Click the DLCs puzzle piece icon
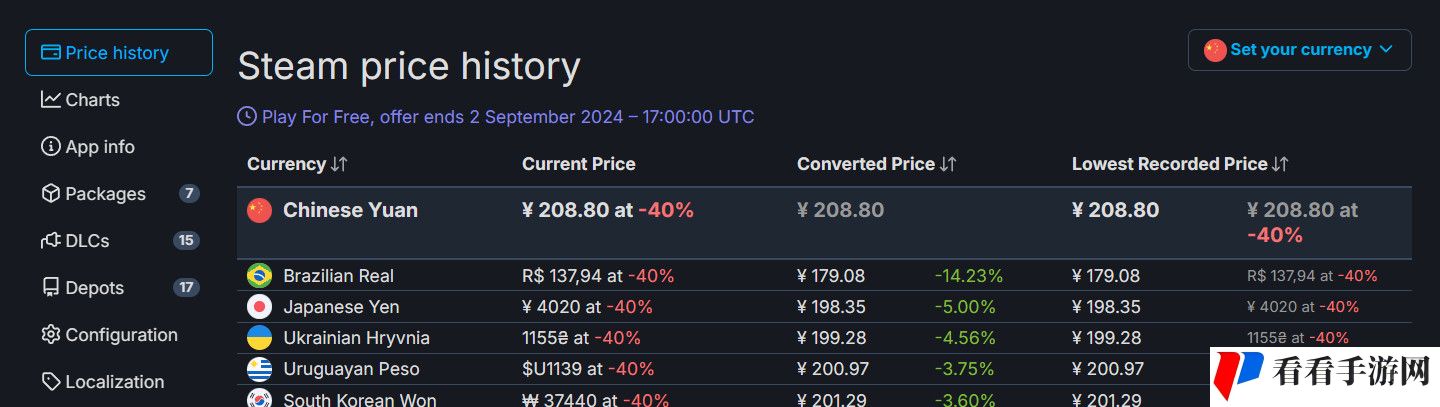The image size is (1440, 407). [x=50, y=241]
